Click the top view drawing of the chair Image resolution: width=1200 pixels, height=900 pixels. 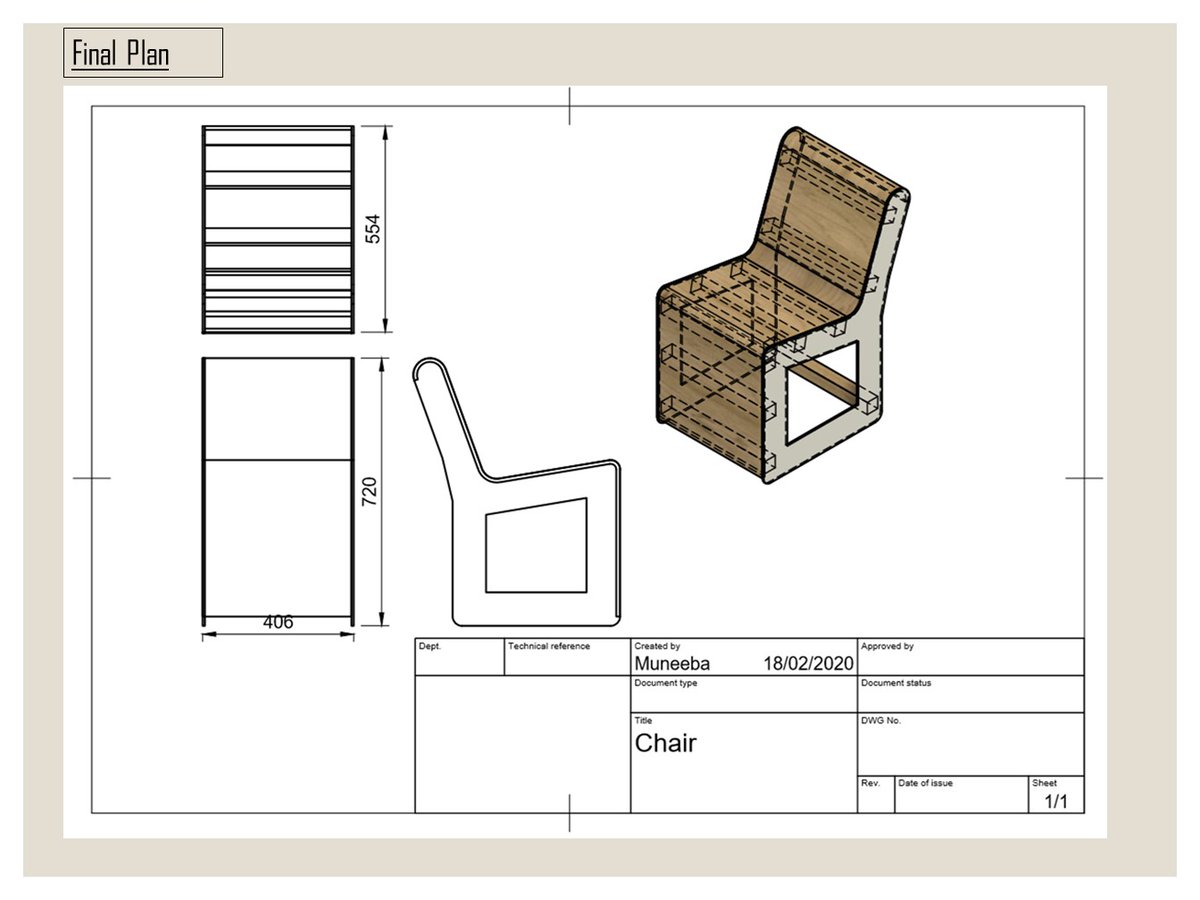tap(278, 229)
